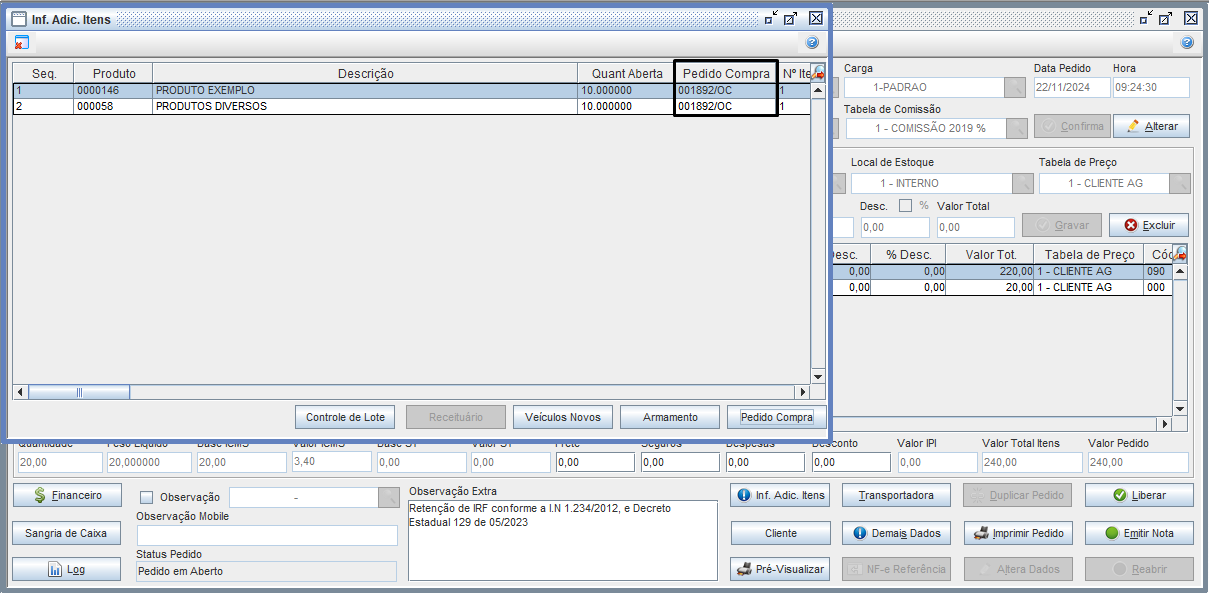Click the help icon in the background order window

pyautogui.click(x=1187, y=43)
